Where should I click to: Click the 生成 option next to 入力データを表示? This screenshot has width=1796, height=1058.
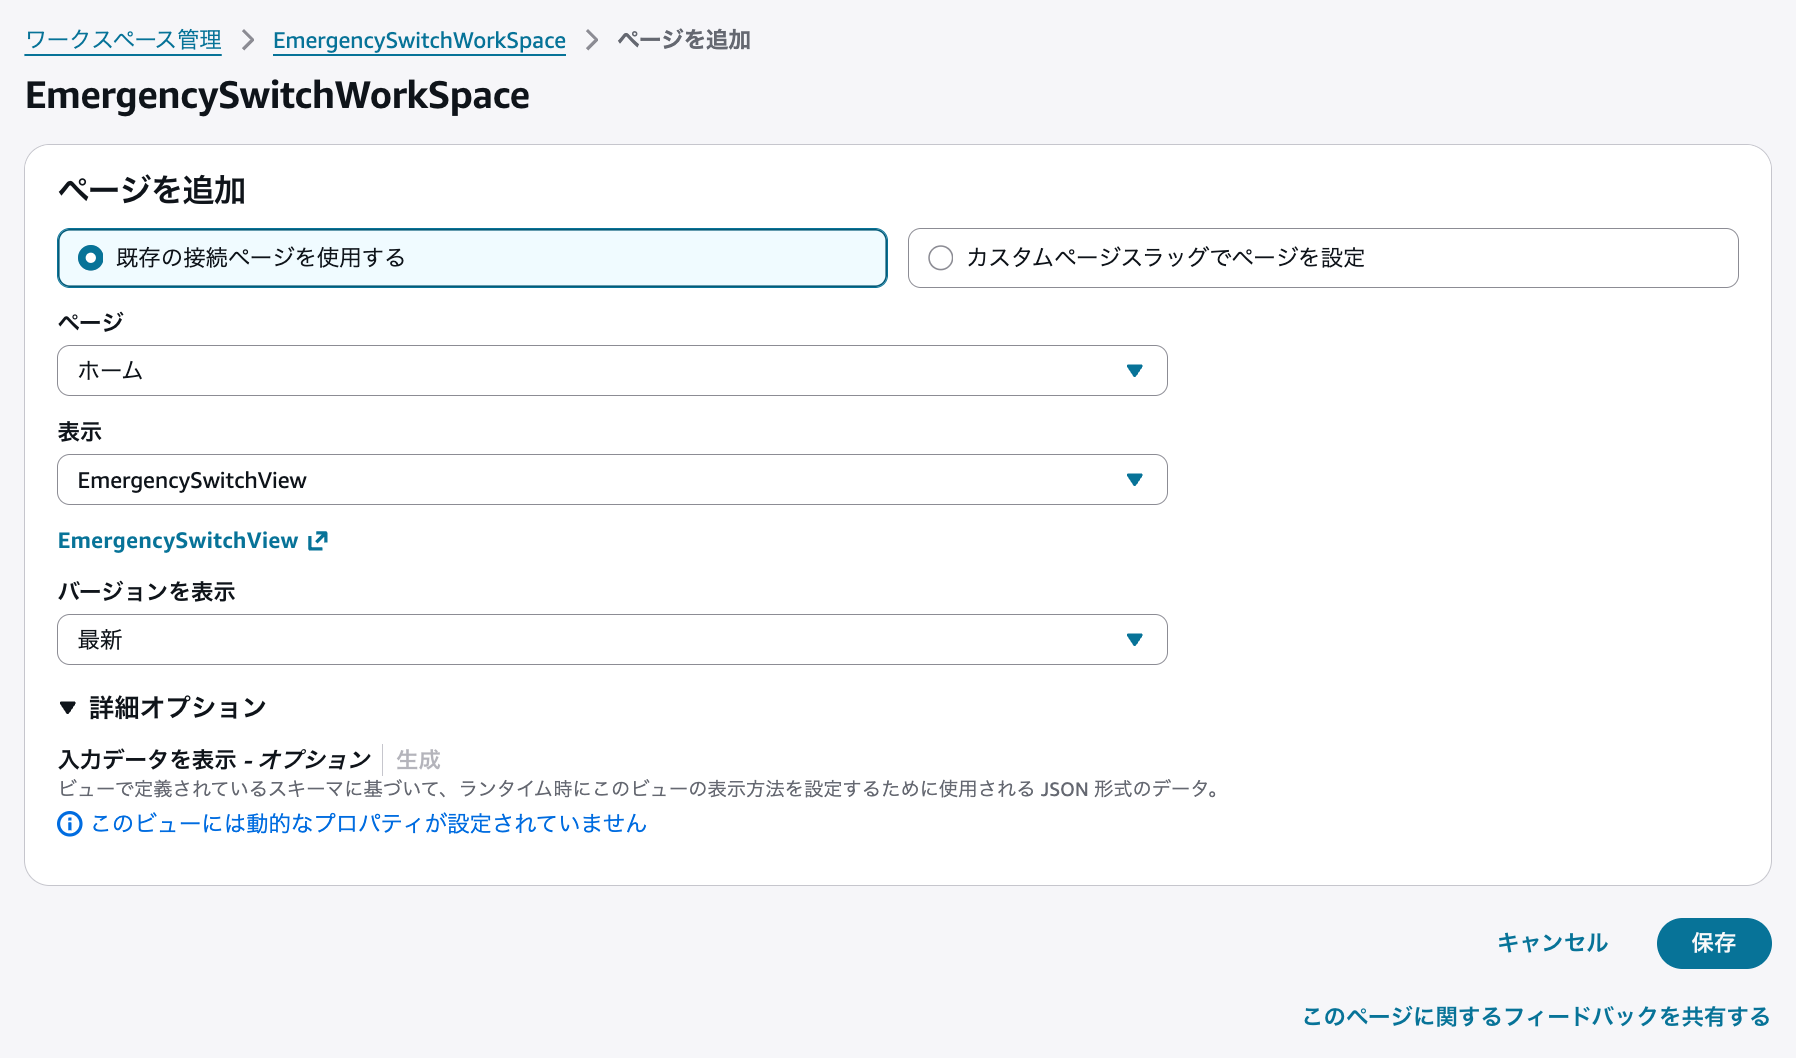click(416, 759)
